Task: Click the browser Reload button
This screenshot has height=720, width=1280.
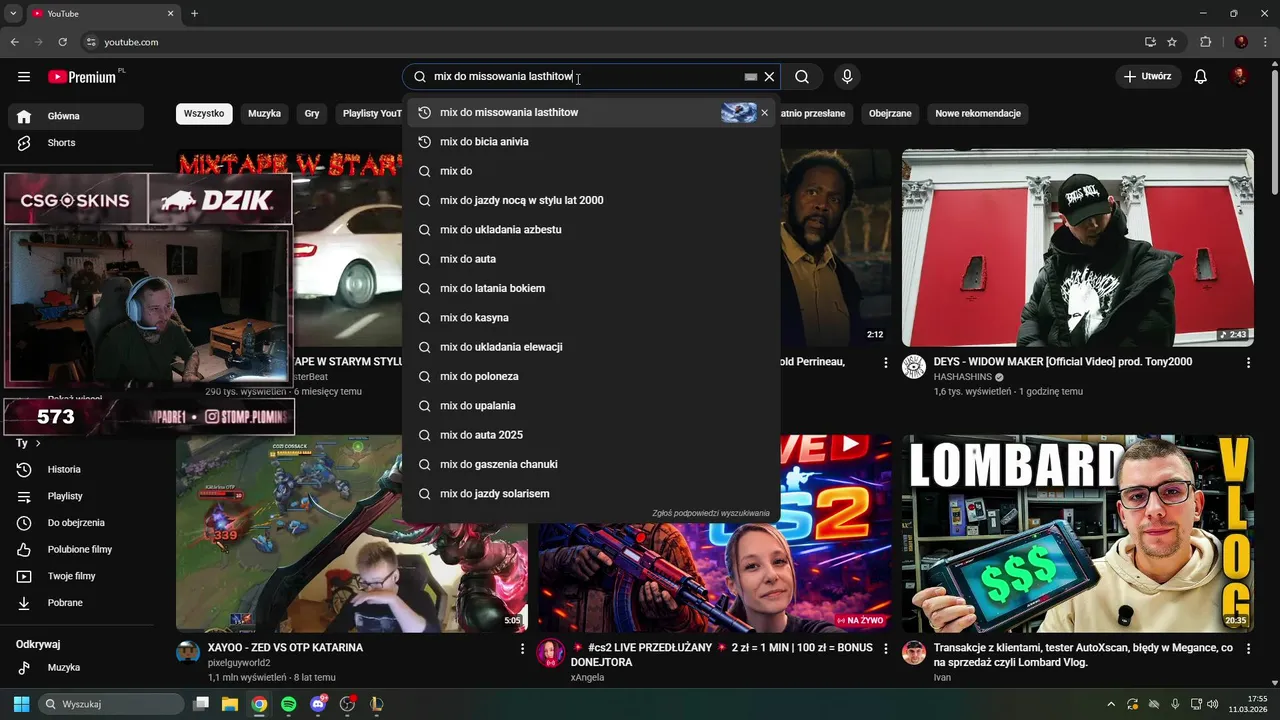Action: [63, 42]
